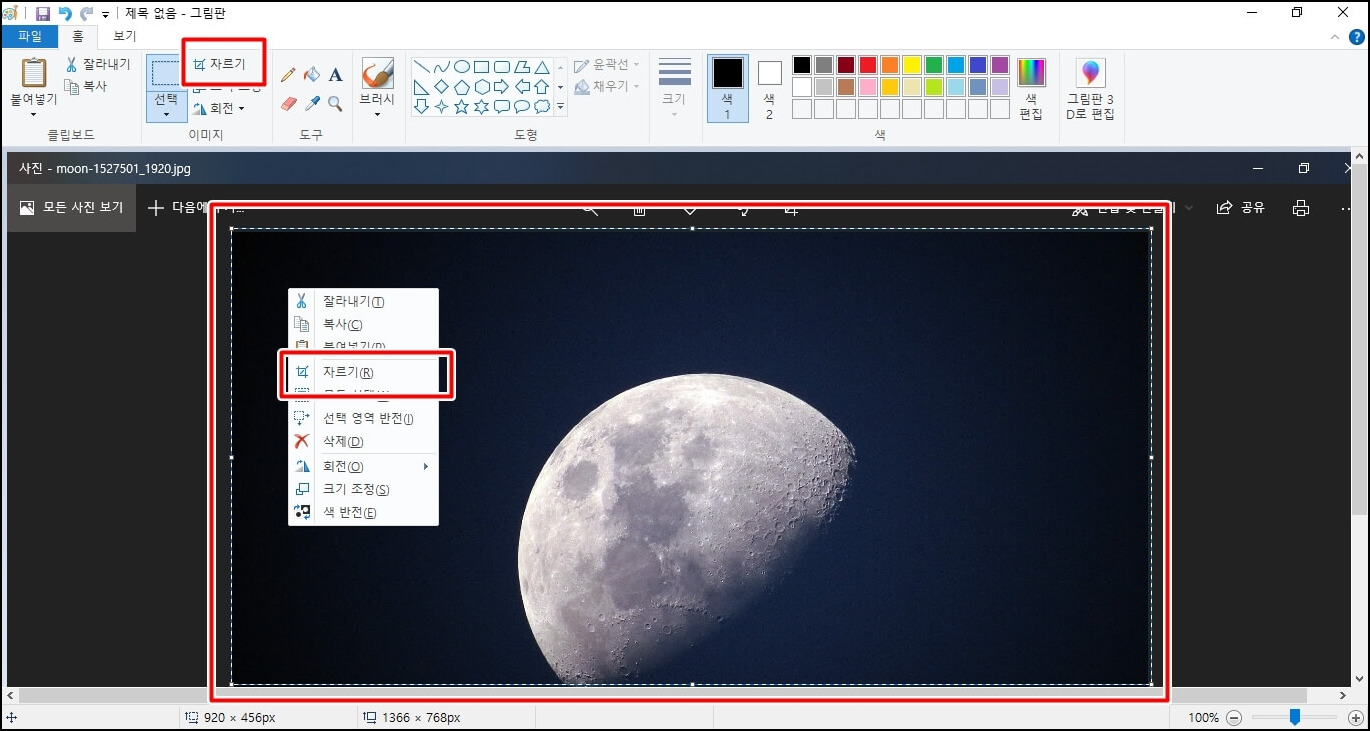Click the Save icon in quick access toolbar

[43, 14]
